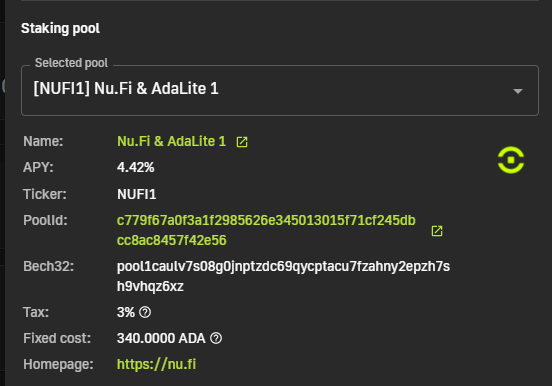Screen dimensions: 552x386
Task: Open external link icon beside pool name
Action: [x=242, y=142]
